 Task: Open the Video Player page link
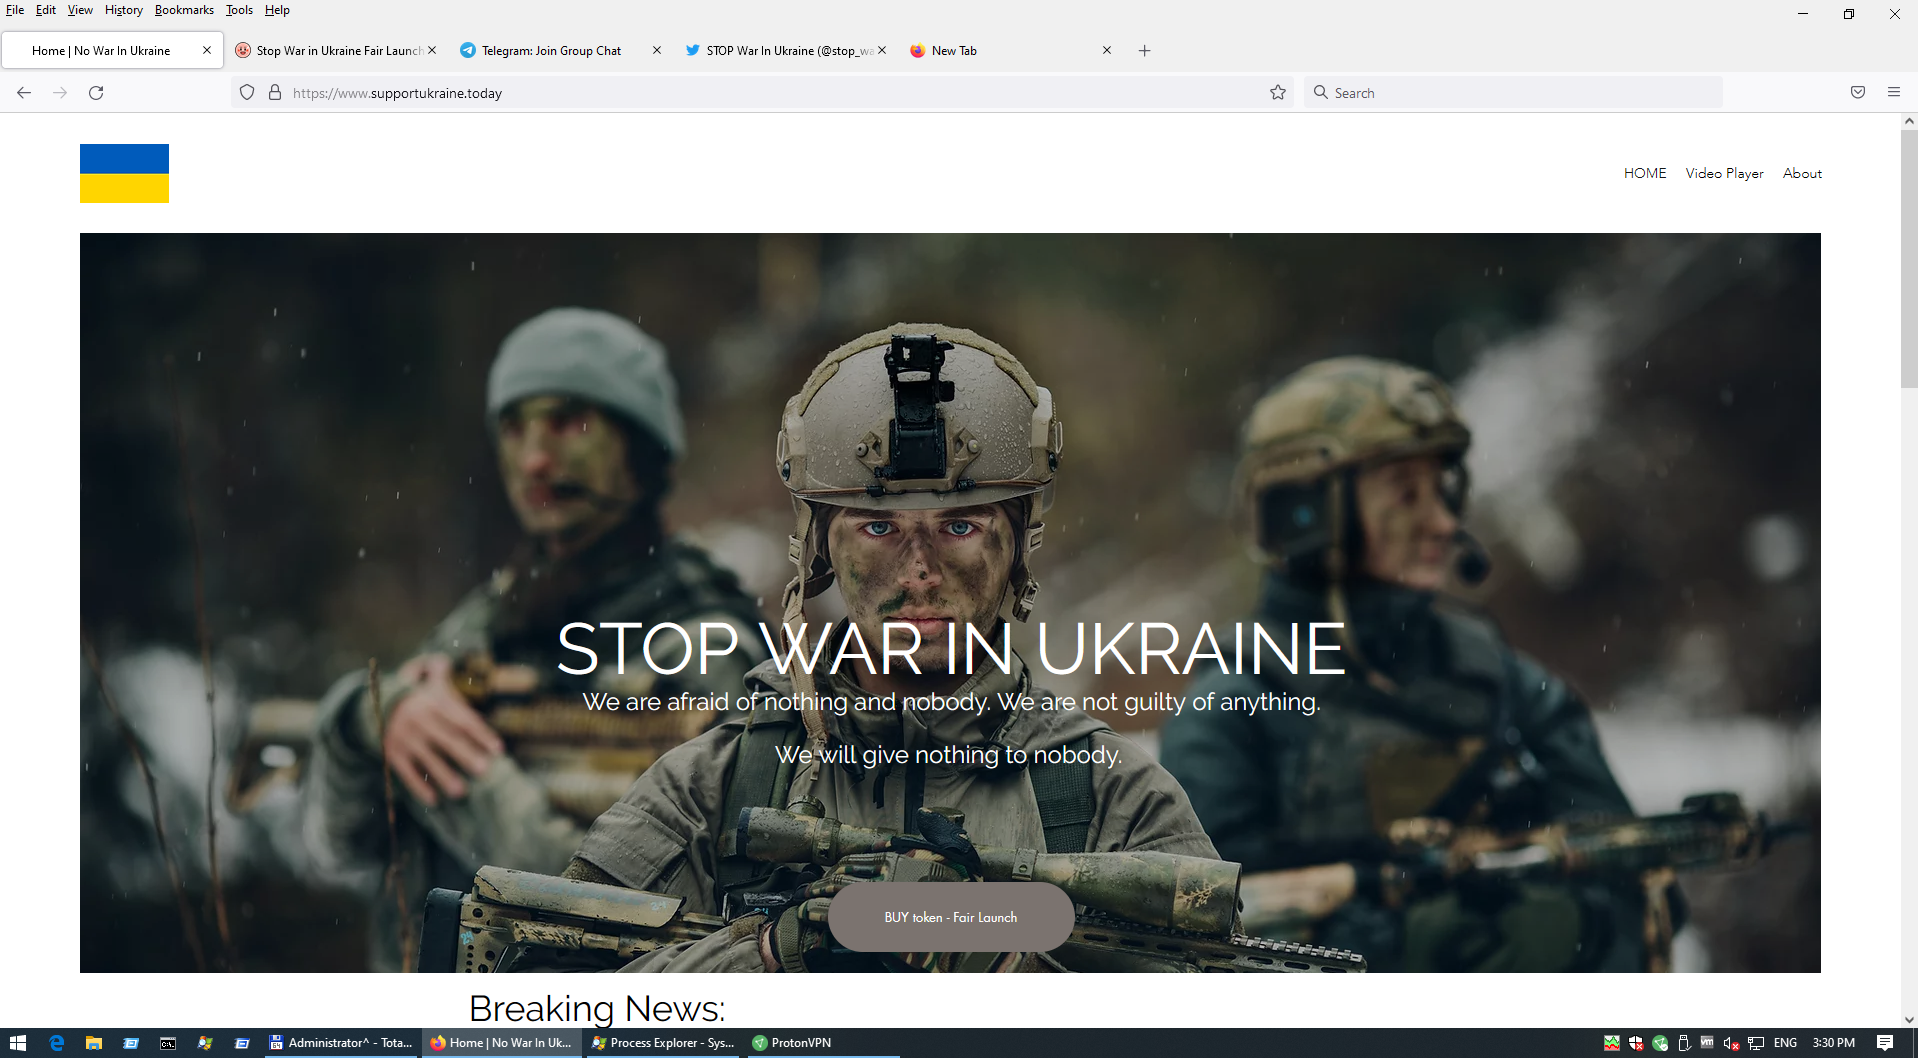click(1724, 173)
